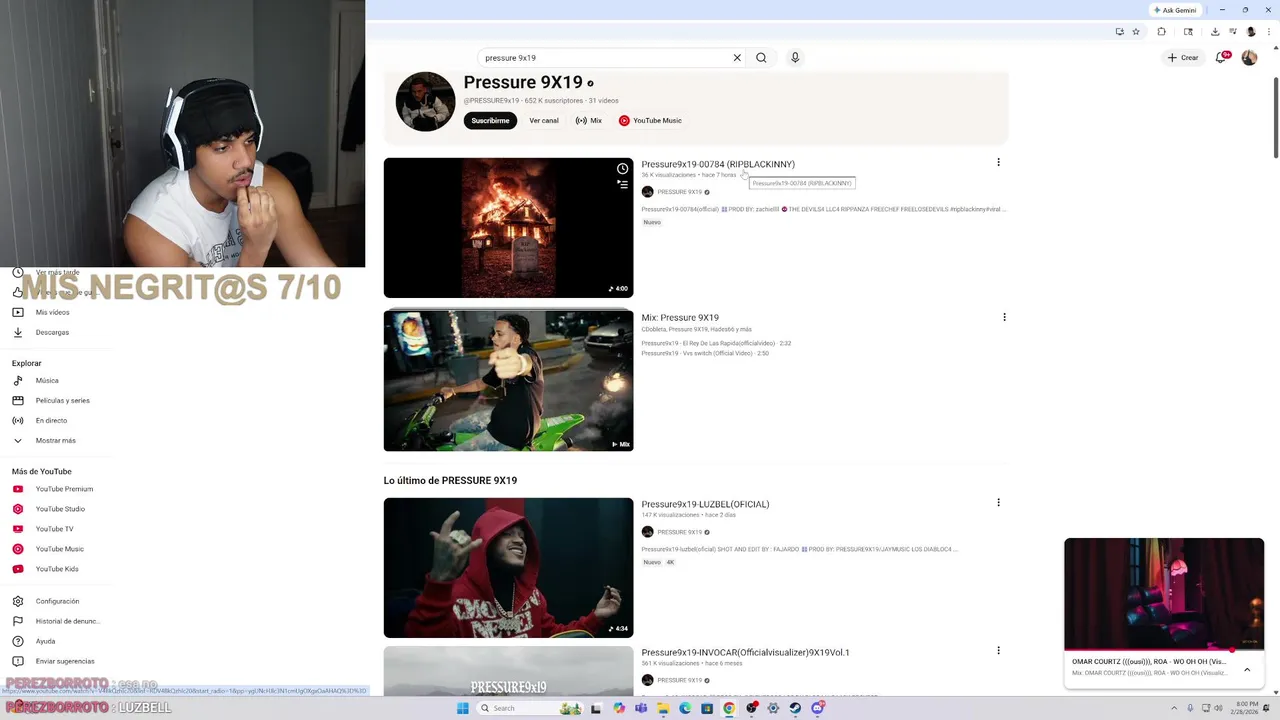
Task: Open Steam from the taskbar
Action: (795, 708)
